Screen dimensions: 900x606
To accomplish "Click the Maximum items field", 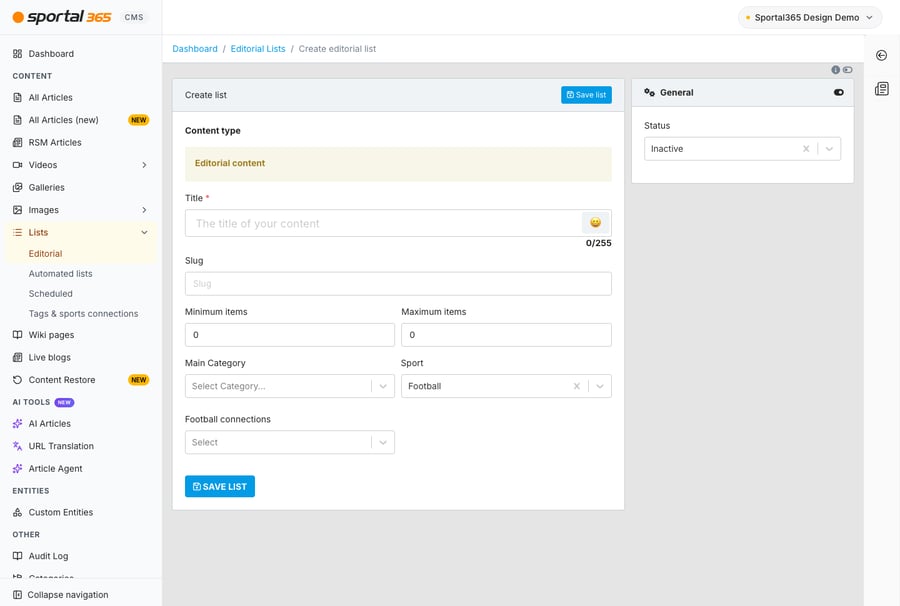I will 506,335.
